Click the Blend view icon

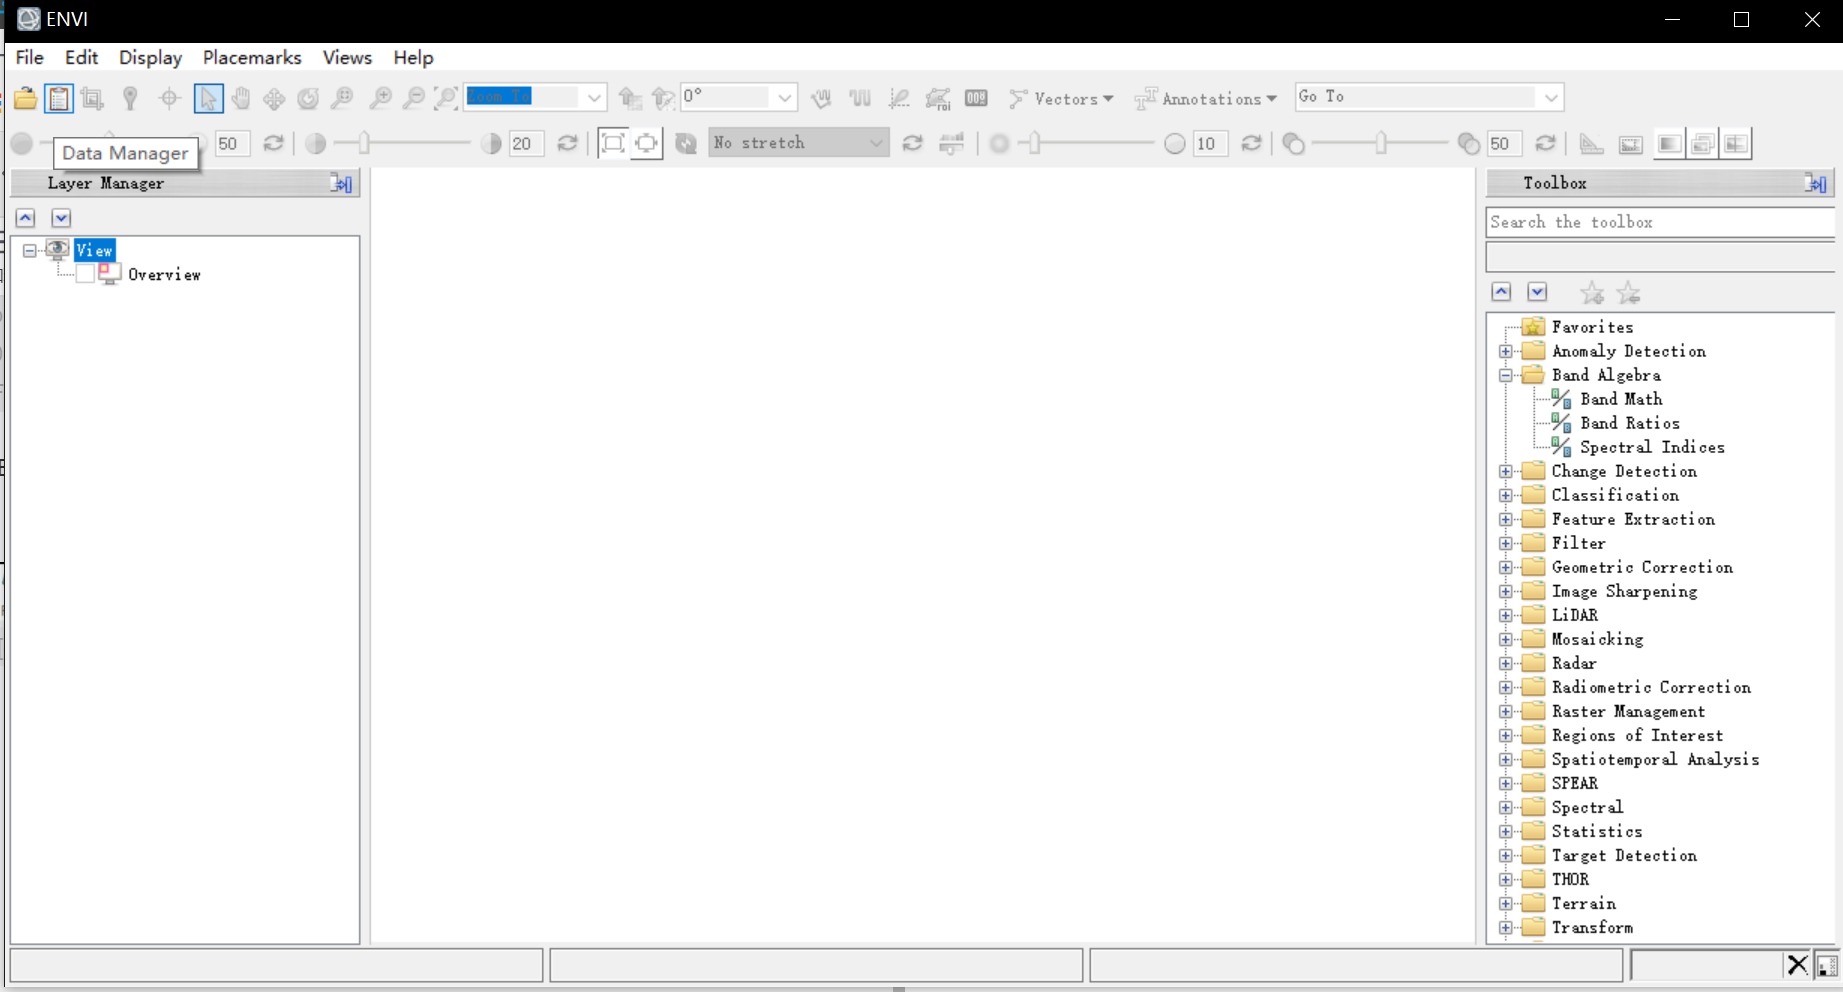point(1669,144)
